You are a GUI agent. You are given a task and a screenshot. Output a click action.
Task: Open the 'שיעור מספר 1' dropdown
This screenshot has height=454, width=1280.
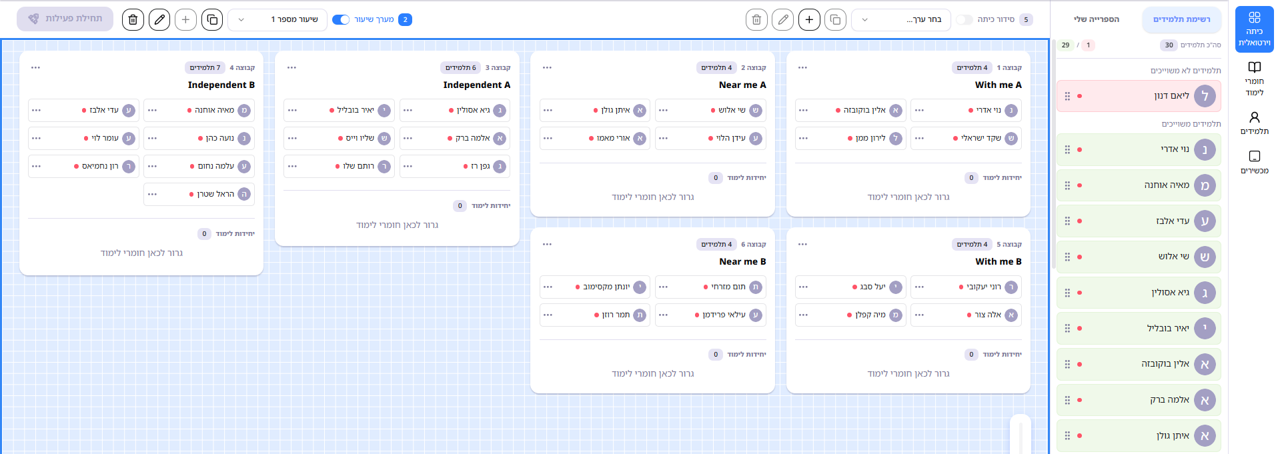[277, 20]
